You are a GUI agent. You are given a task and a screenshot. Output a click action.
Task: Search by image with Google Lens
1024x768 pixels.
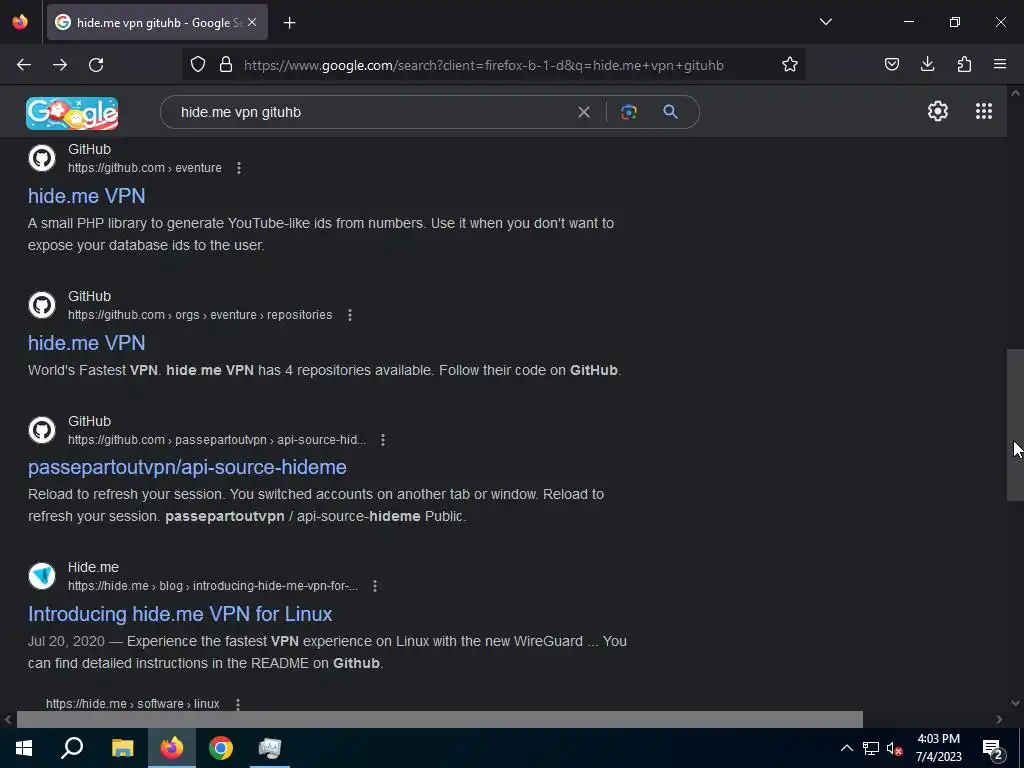tap(628, 112)
